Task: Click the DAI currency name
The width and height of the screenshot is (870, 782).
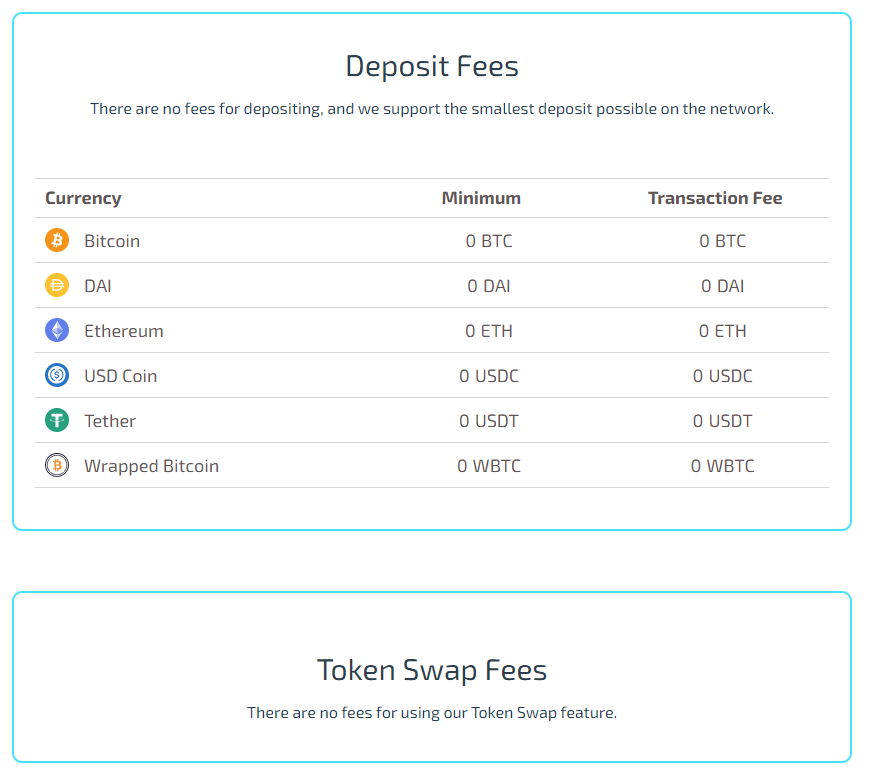Action: [x=98, y=286]
